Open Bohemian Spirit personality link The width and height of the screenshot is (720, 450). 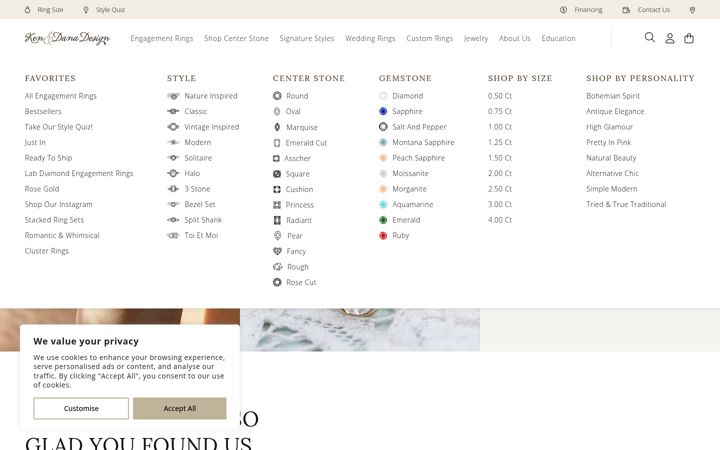(x=613, y=96)
